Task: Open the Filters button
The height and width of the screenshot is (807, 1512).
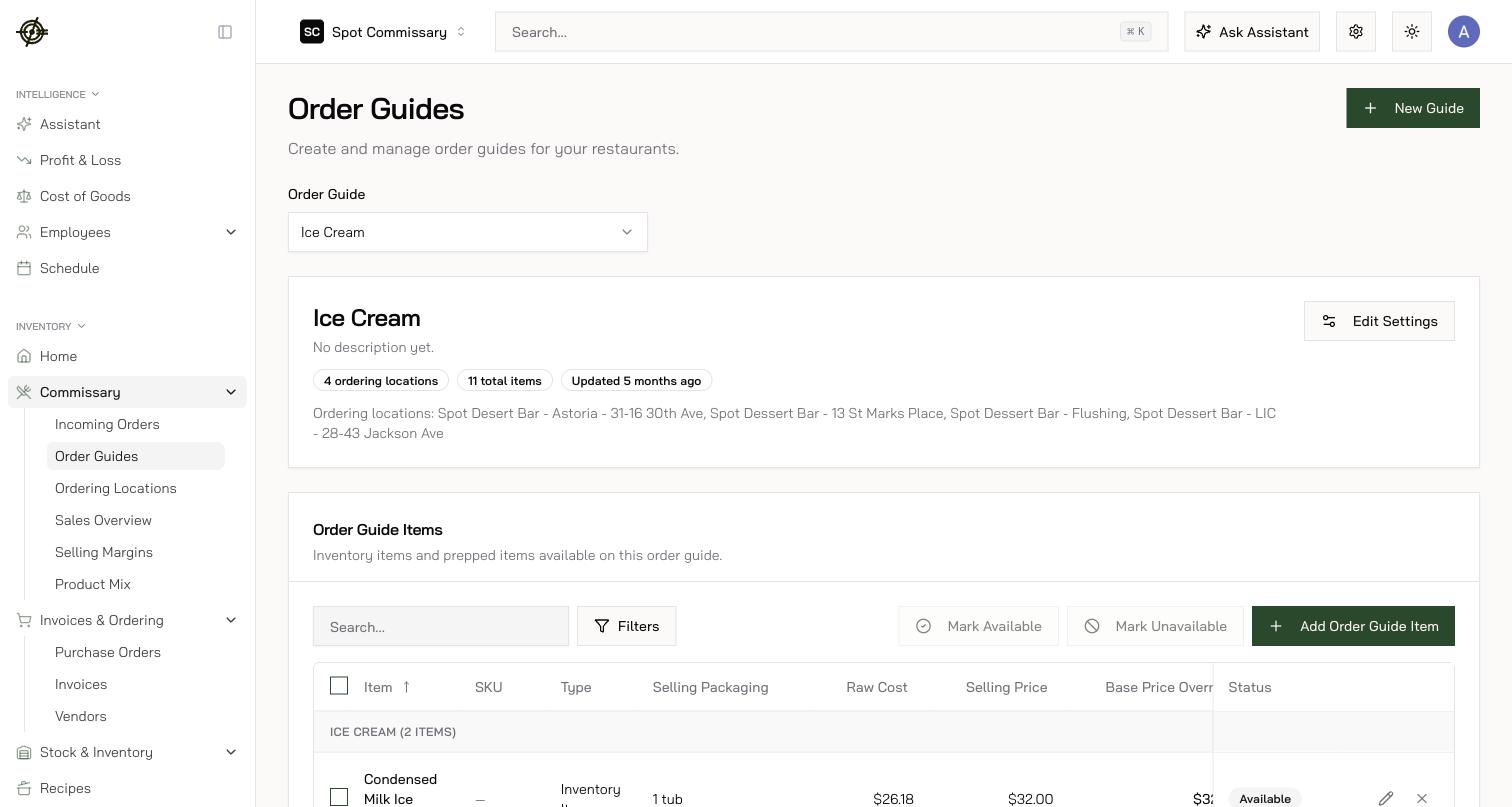Action: point(626,626)
